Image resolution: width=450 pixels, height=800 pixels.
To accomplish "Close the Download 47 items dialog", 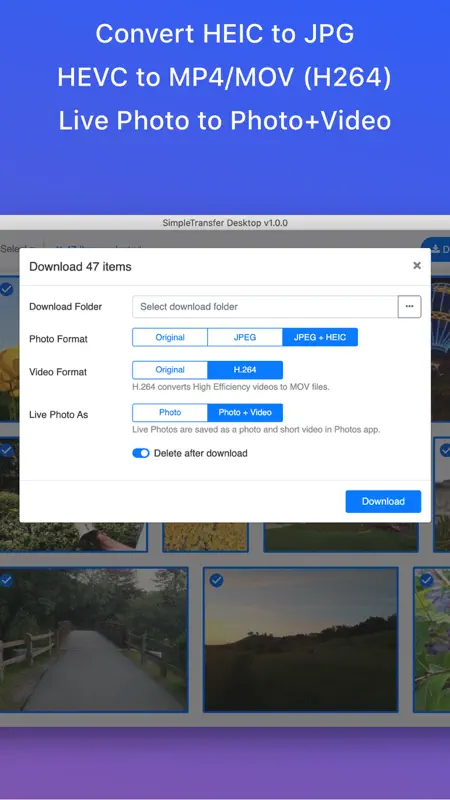I will pyautogui.click(x=417, y=265).
